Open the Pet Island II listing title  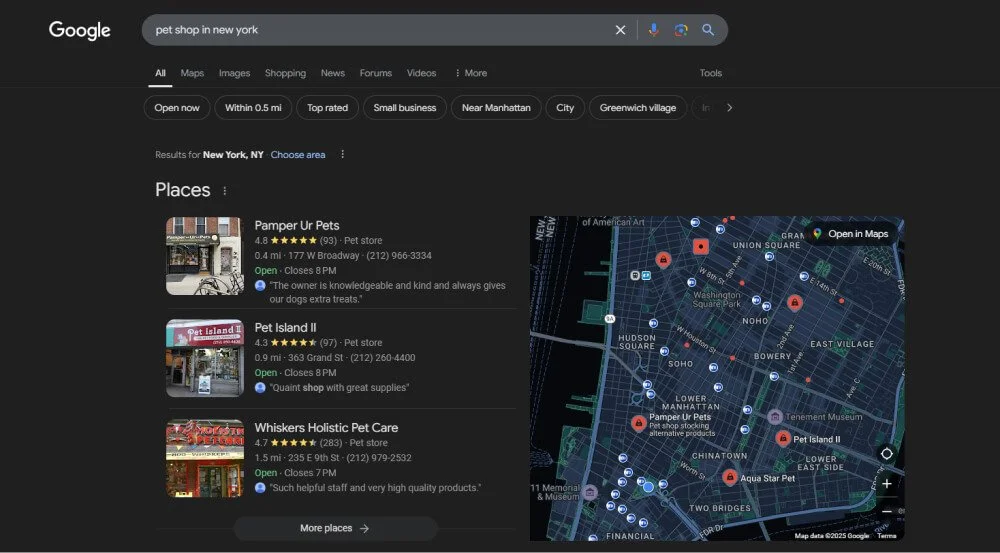click(285, 328)
